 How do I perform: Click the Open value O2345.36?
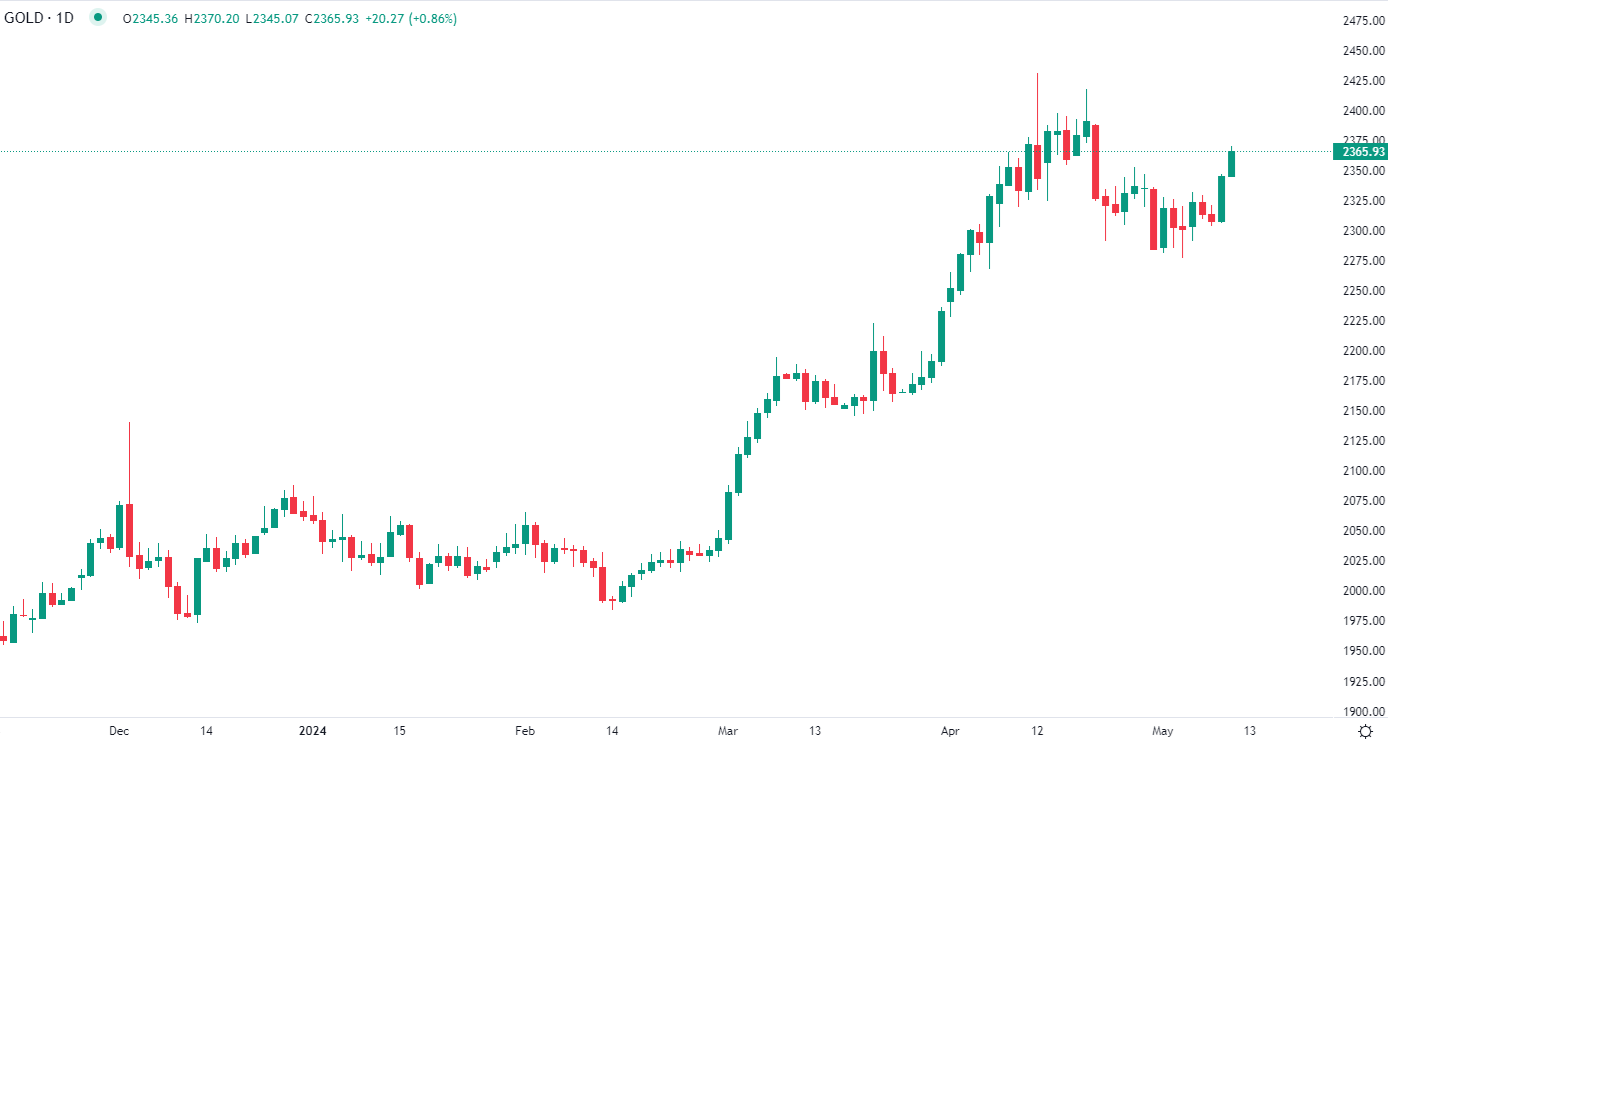(x=150, y=19)
